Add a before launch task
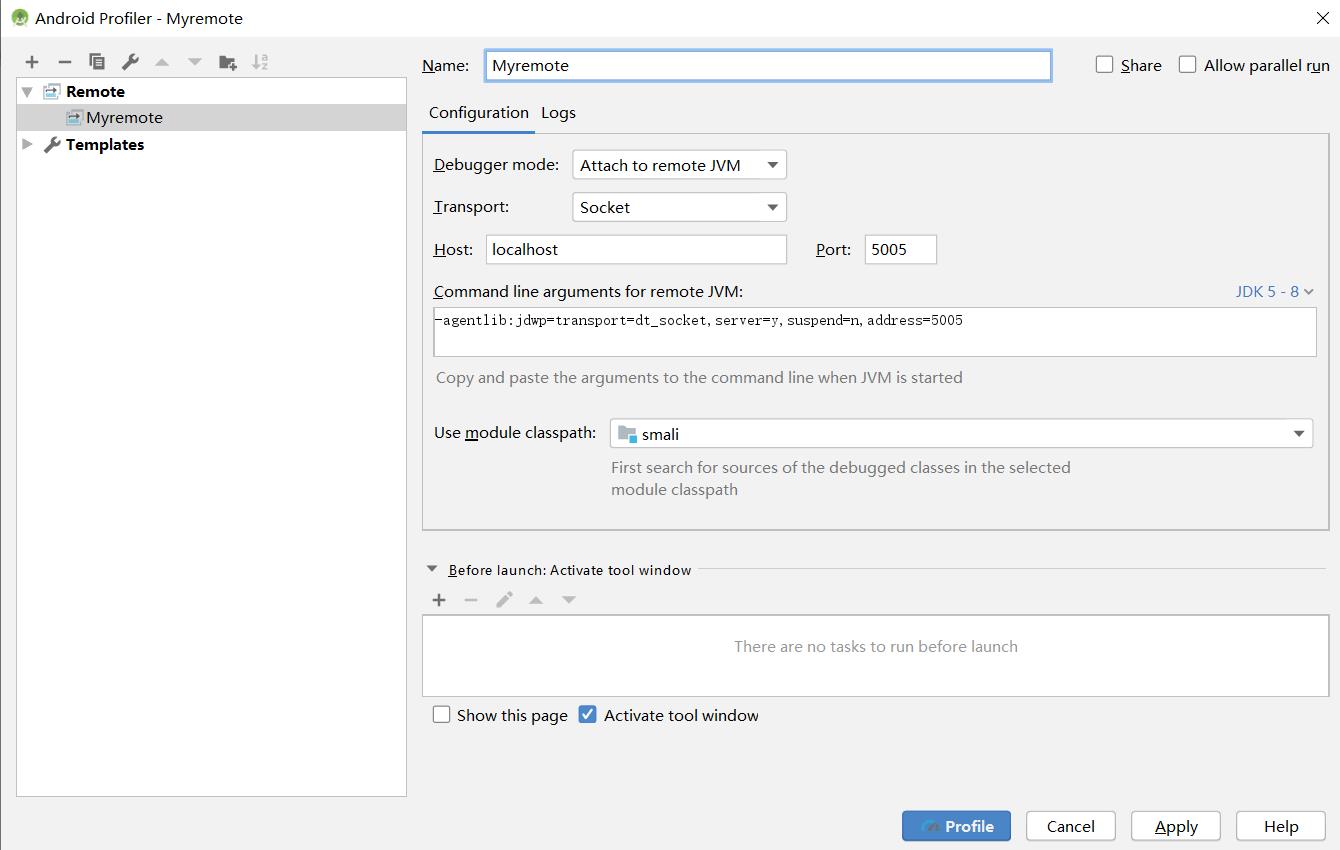 (439, 600)
